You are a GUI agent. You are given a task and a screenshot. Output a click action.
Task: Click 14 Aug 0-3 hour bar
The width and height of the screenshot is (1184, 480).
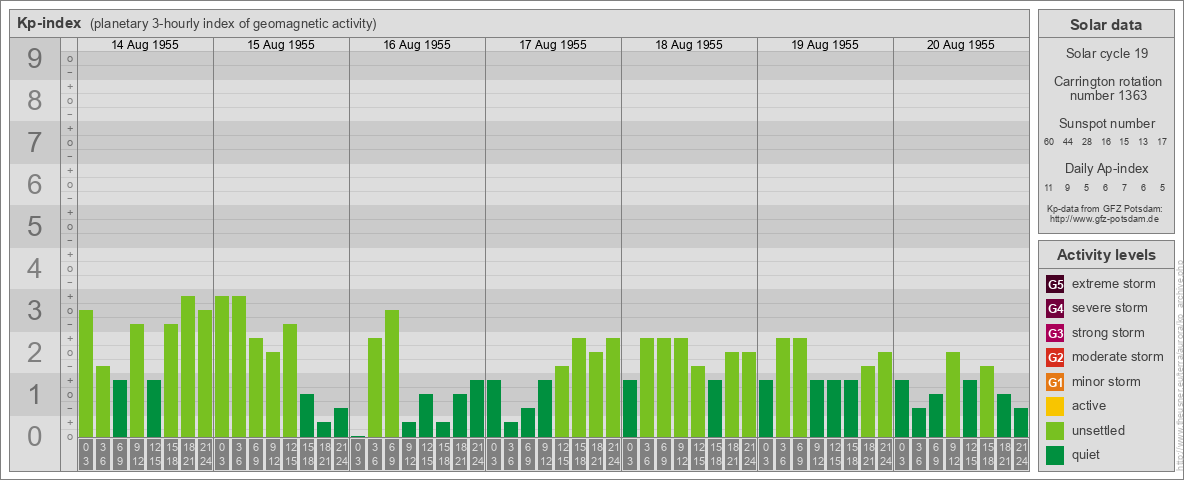(x=86, y=374)
